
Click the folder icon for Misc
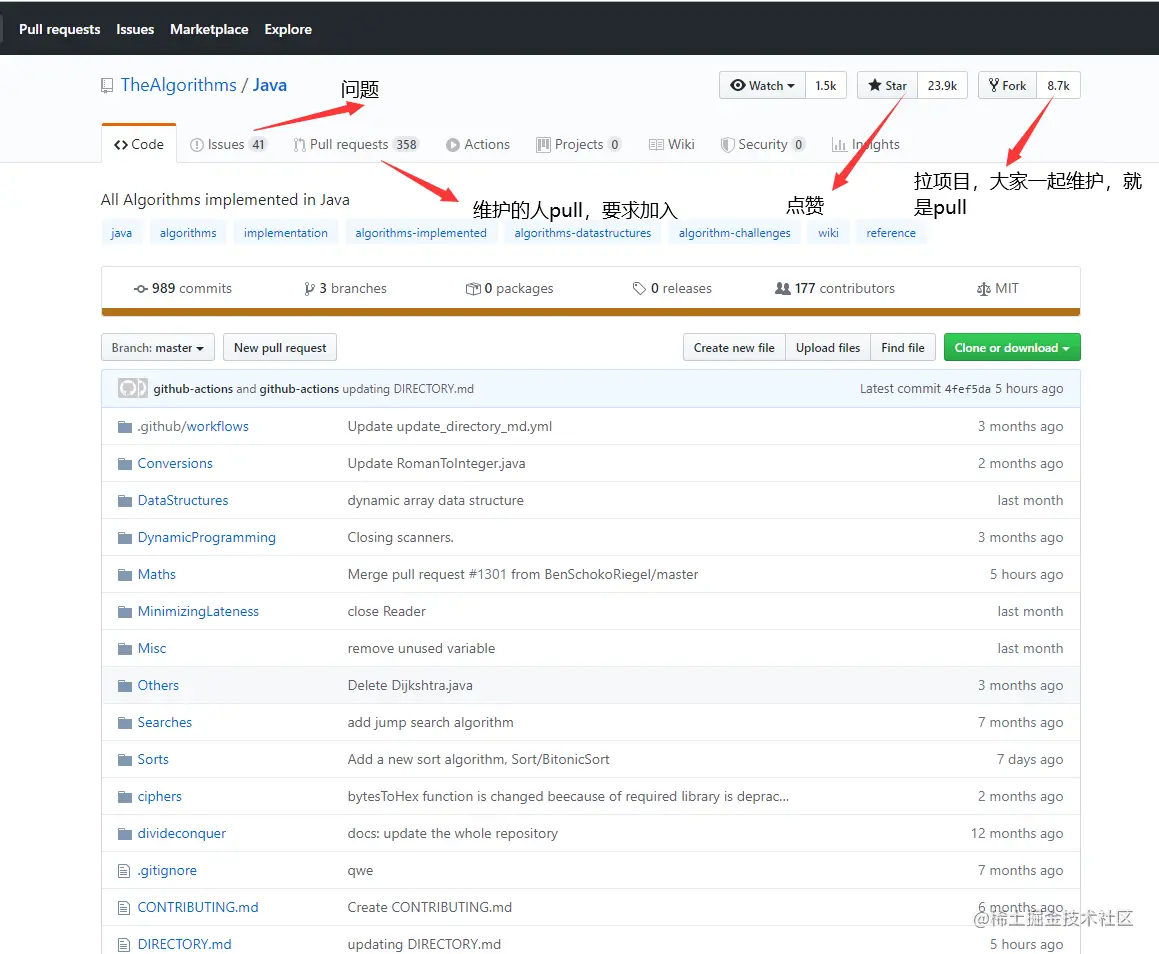pos(125,649)
